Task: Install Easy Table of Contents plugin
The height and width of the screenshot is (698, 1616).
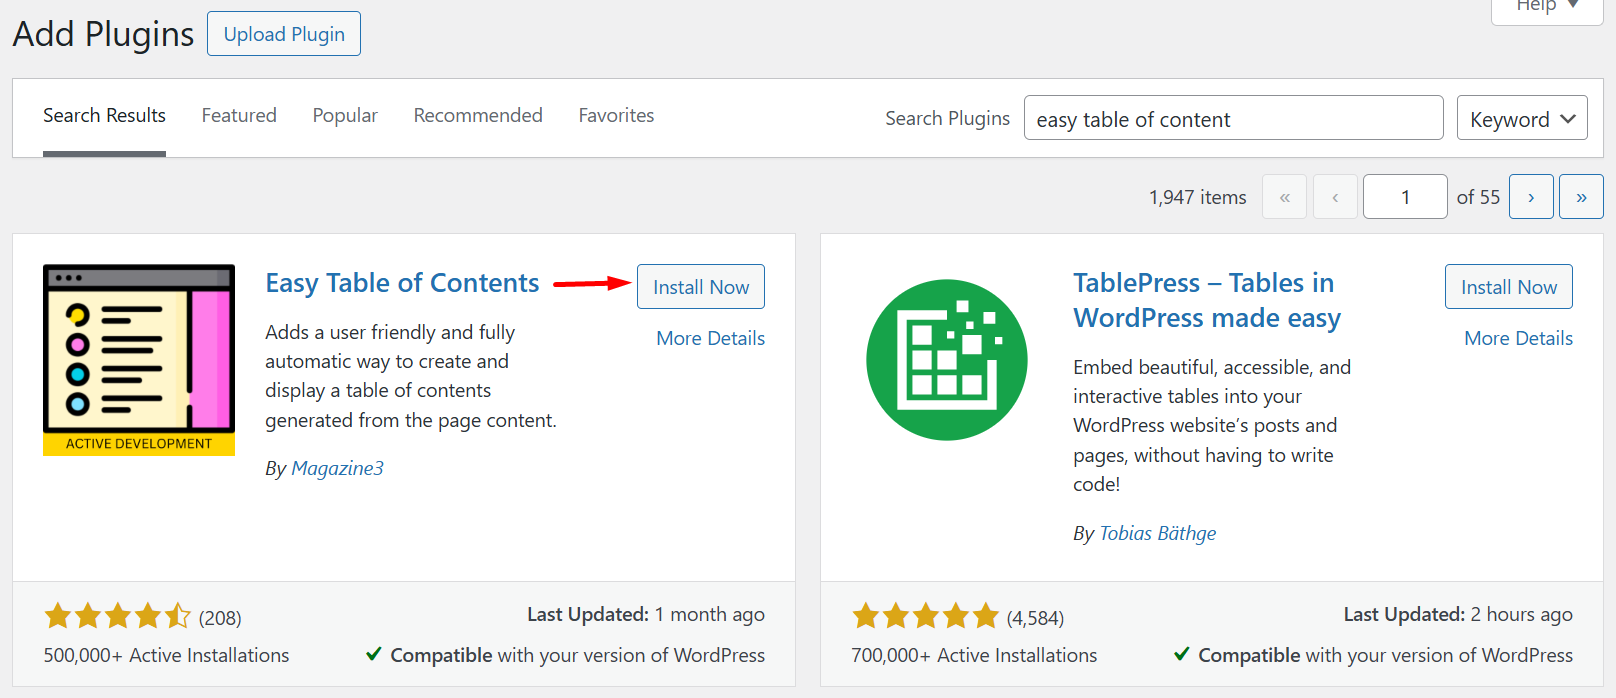Action: pyautogui.click(x=701, y=287)
